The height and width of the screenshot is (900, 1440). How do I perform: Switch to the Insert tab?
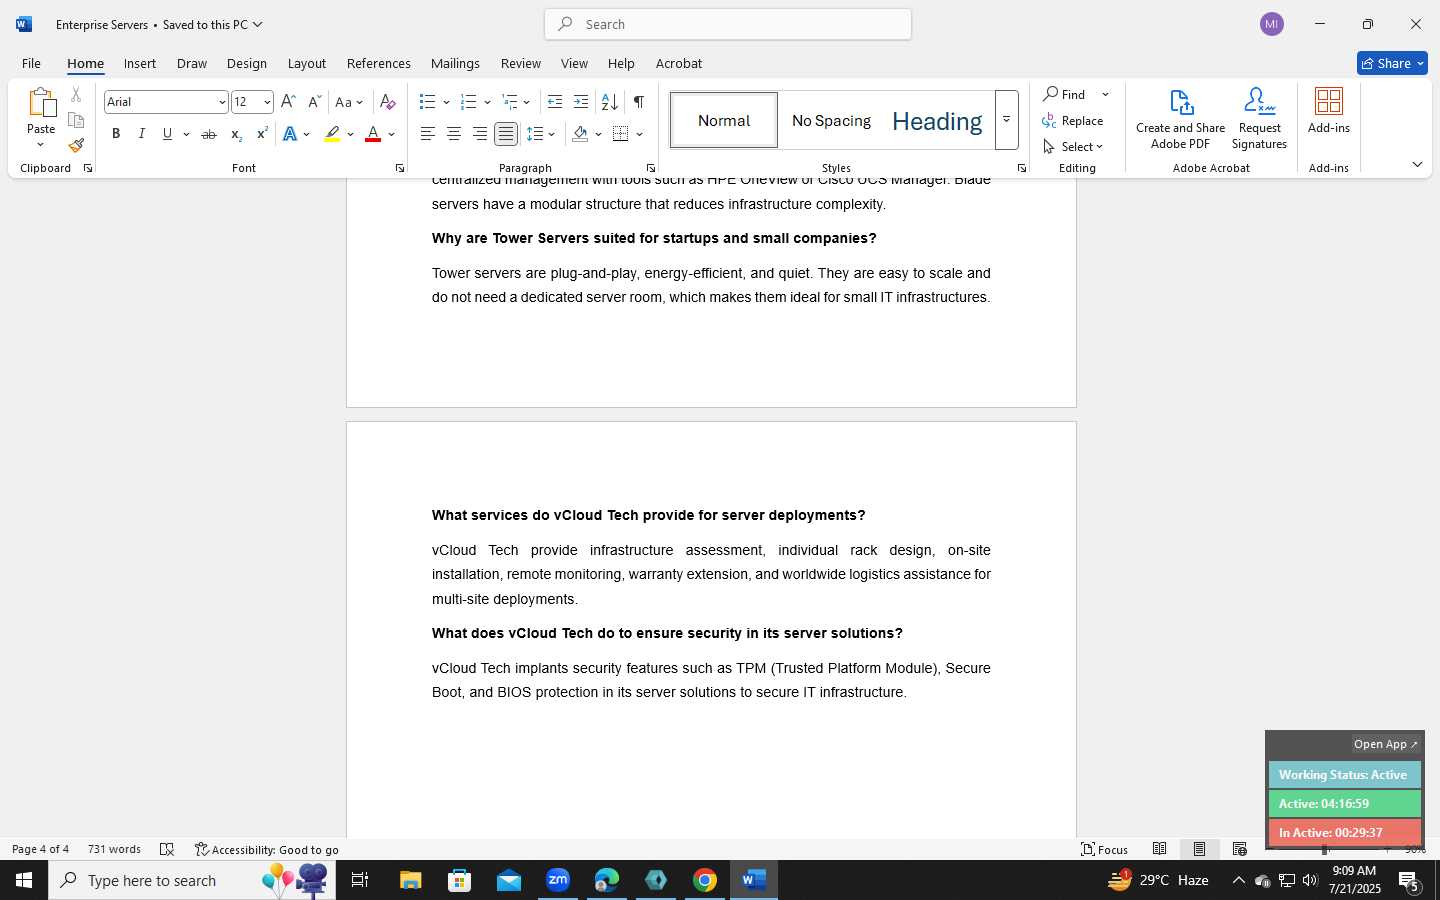[140, 63]
